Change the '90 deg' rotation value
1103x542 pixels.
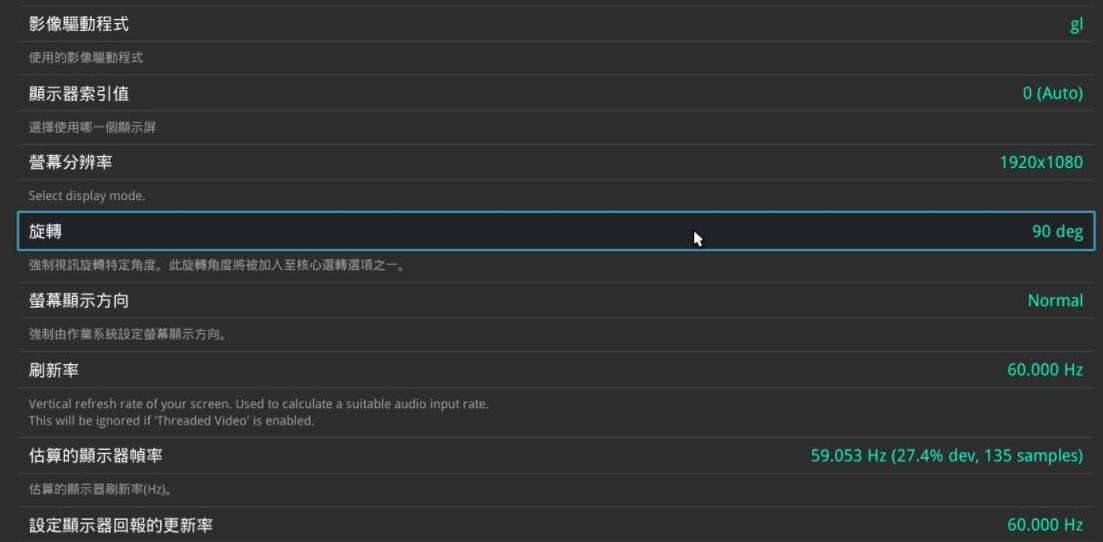coord(1057,231)
